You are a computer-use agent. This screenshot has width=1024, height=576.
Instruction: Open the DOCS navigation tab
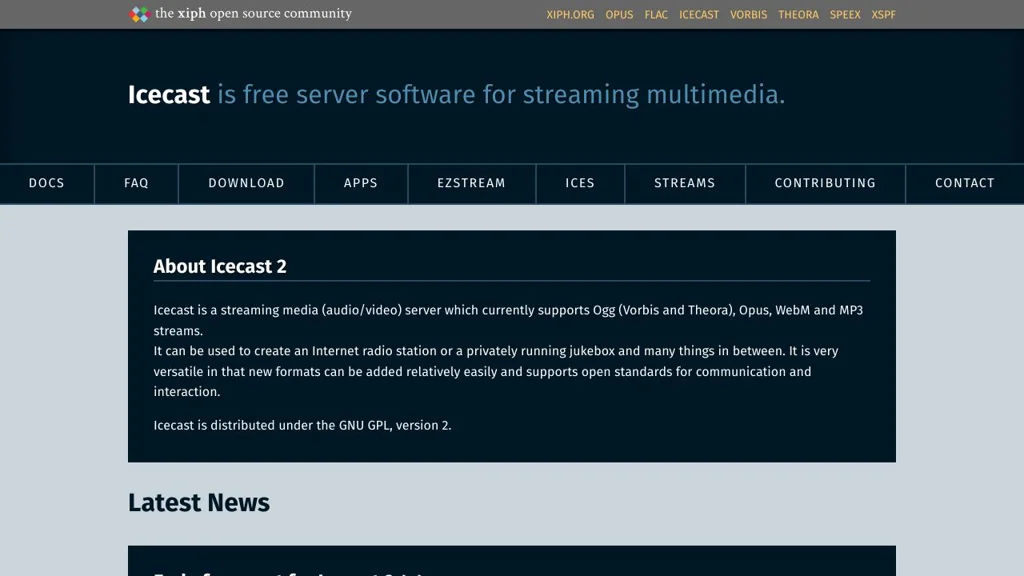47,183
